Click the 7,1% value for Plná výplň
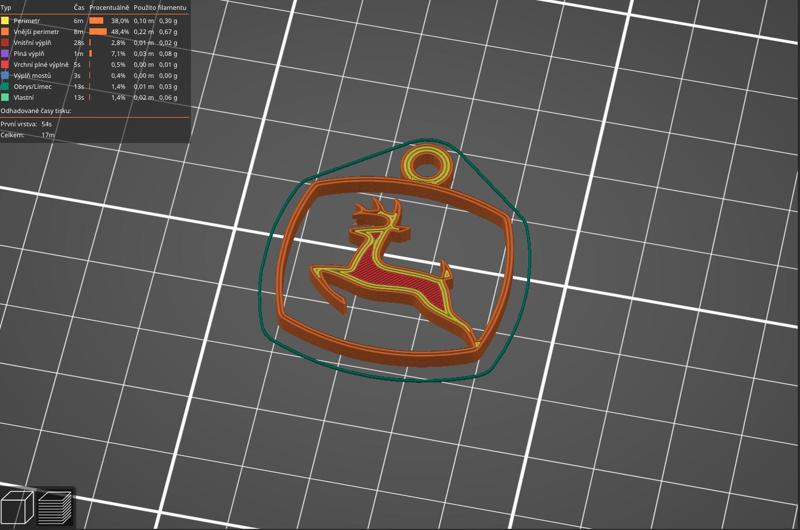Viewport: 800px width, 530px height. coord(118,54)
